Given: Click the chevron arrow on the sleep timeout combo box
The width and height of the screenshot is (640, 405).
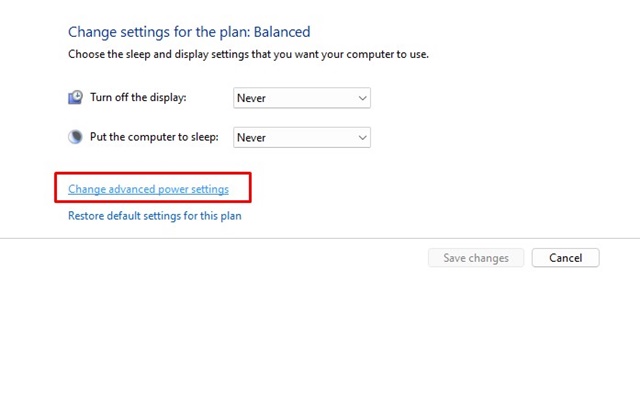Looking at the screenshot, I should (362, 138).
